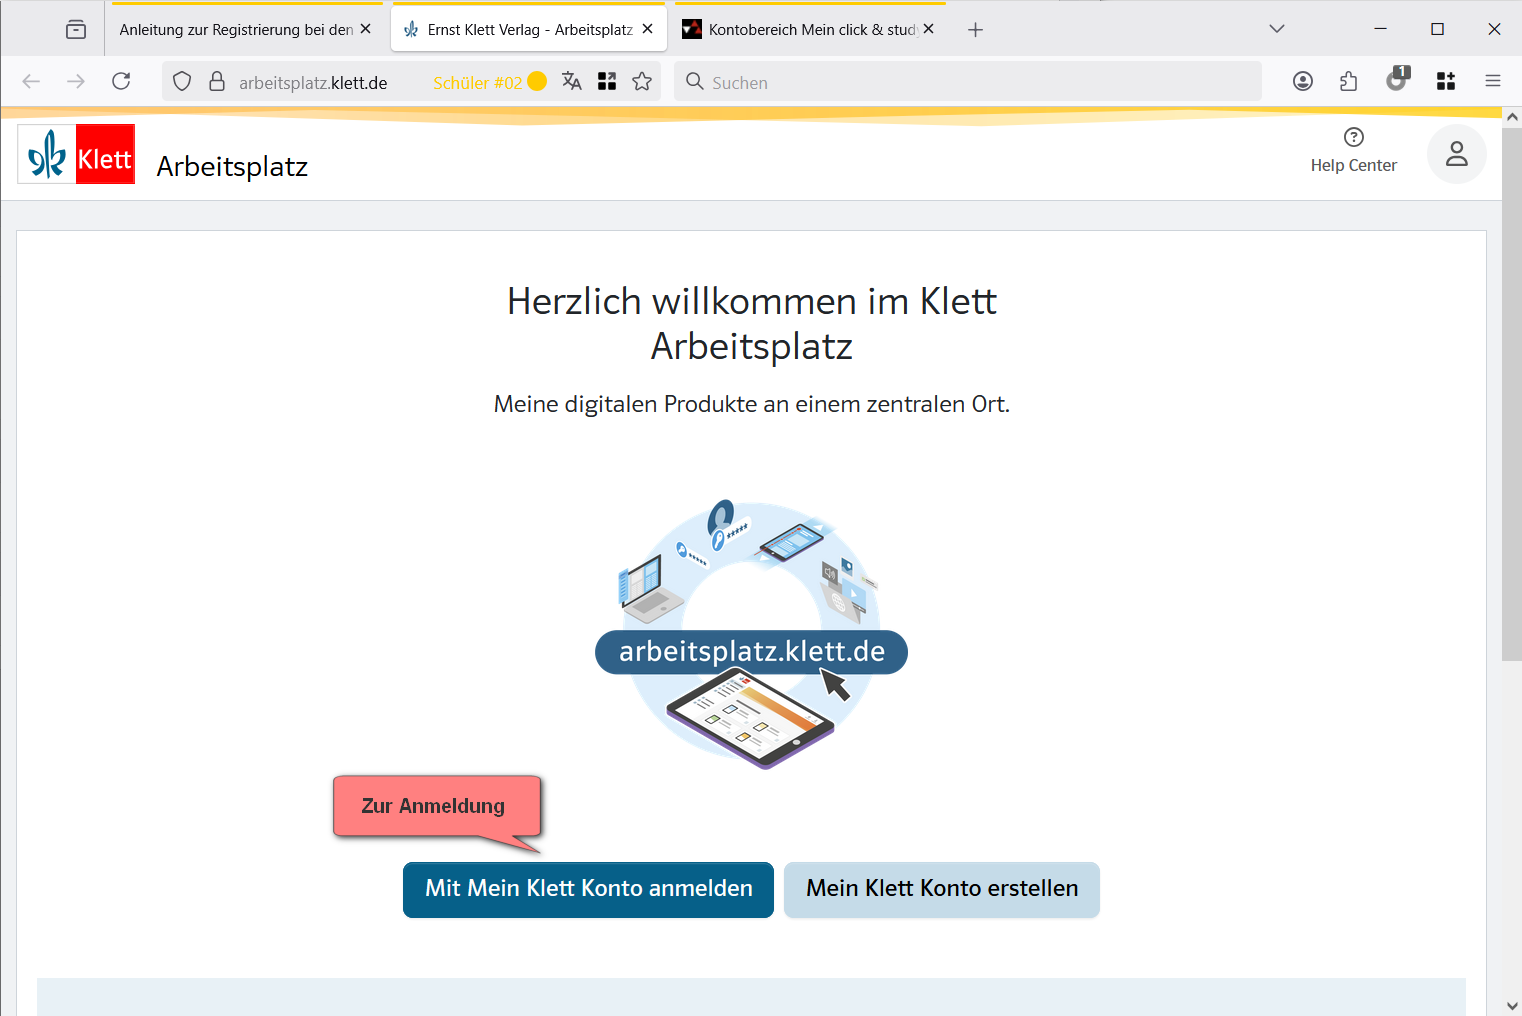
Task: Click the user profile icon on Klett page
Action: point(1456,154)
